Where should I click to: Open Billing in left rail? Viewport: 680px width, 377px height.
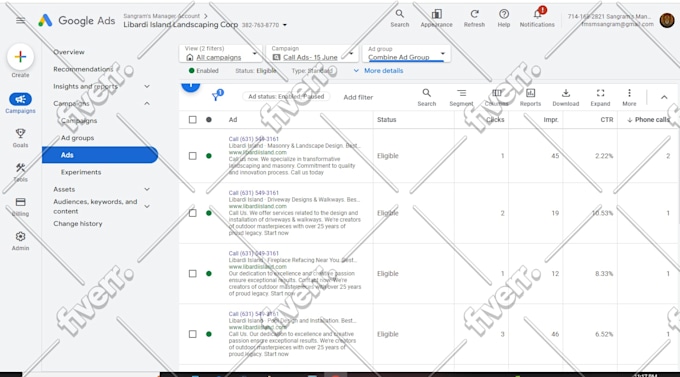tap(20, 207)
